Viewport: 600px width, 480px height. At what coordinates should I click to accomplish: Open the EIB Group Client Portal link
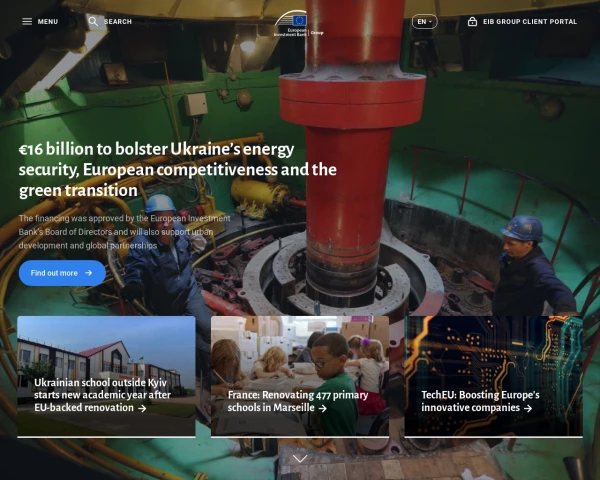[x=529, y=21]
